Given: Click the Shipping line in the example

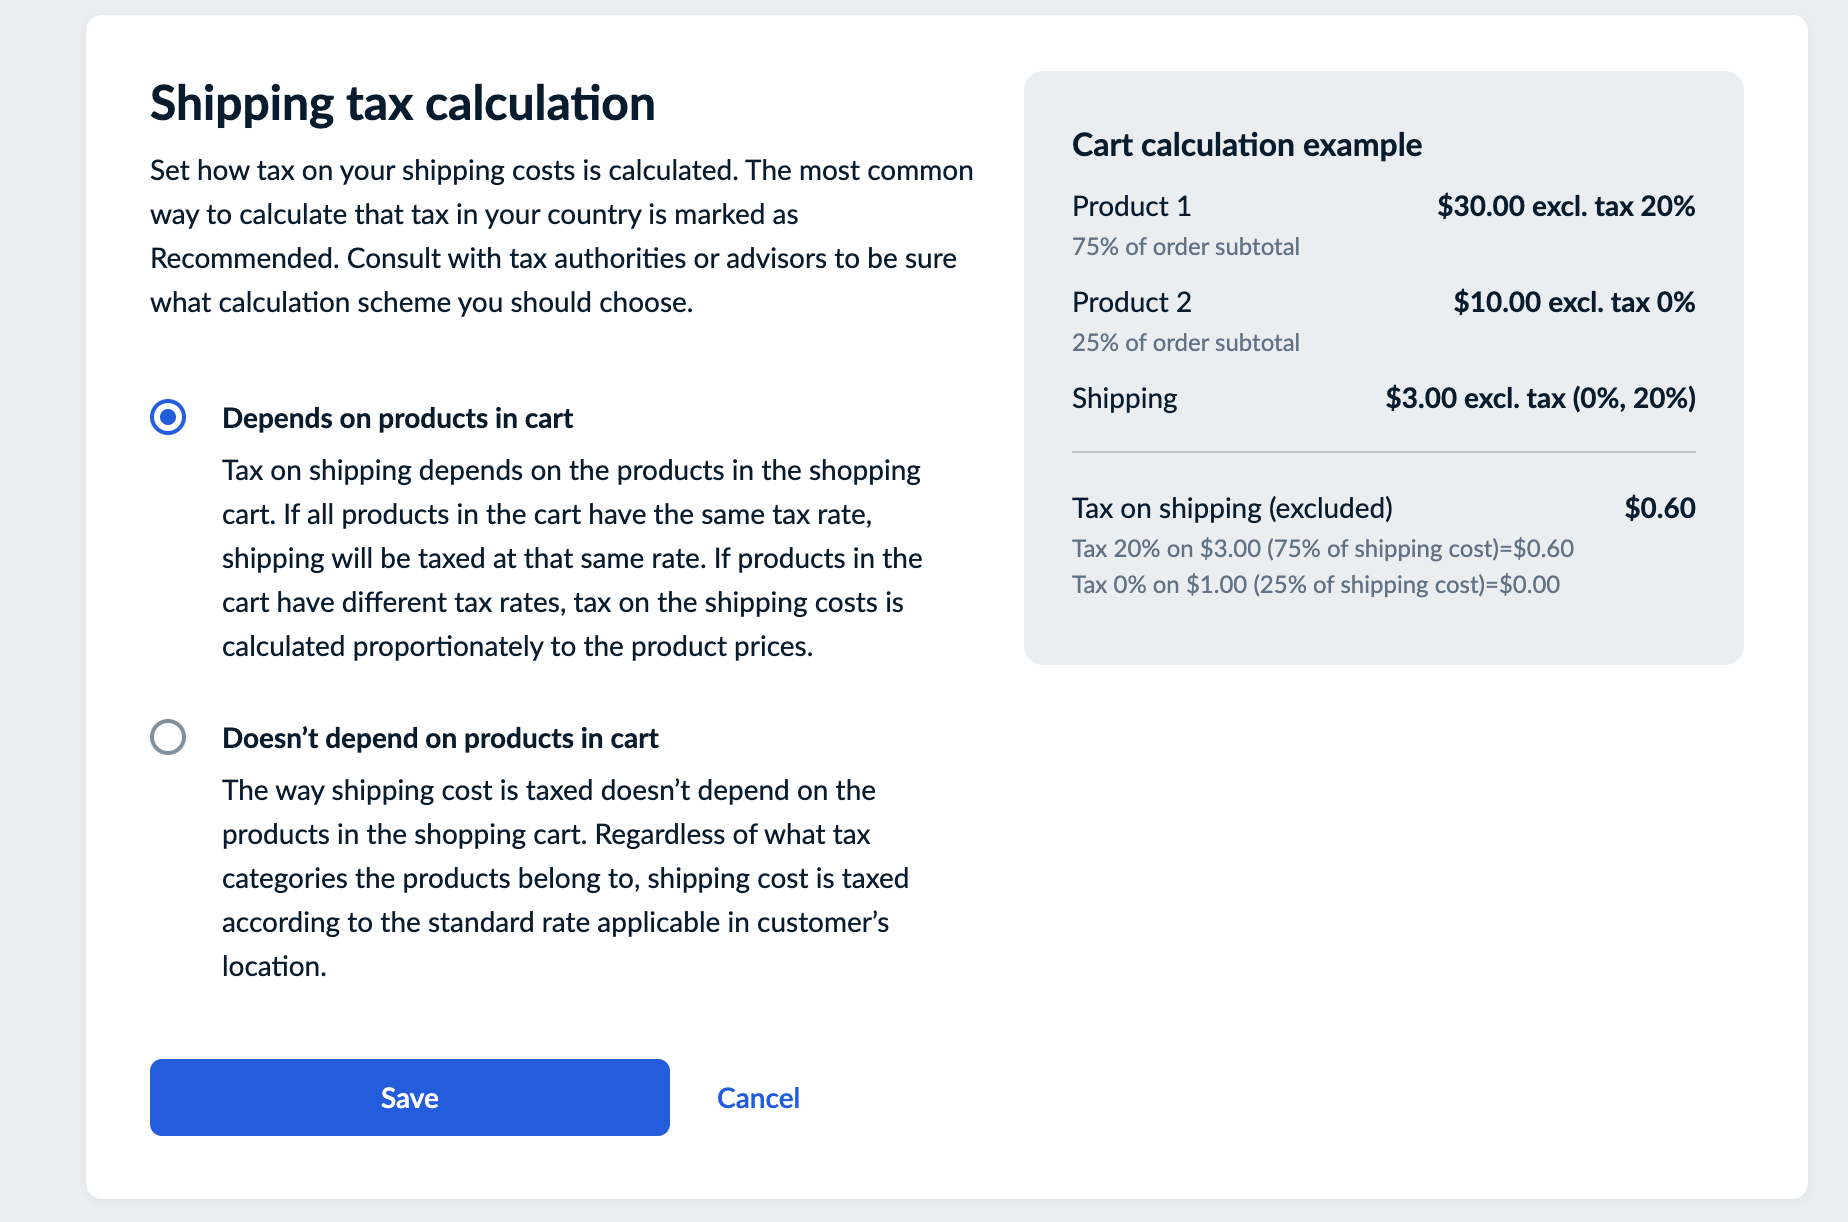Looking at the screenshot, I should (x=1124, y=398).
